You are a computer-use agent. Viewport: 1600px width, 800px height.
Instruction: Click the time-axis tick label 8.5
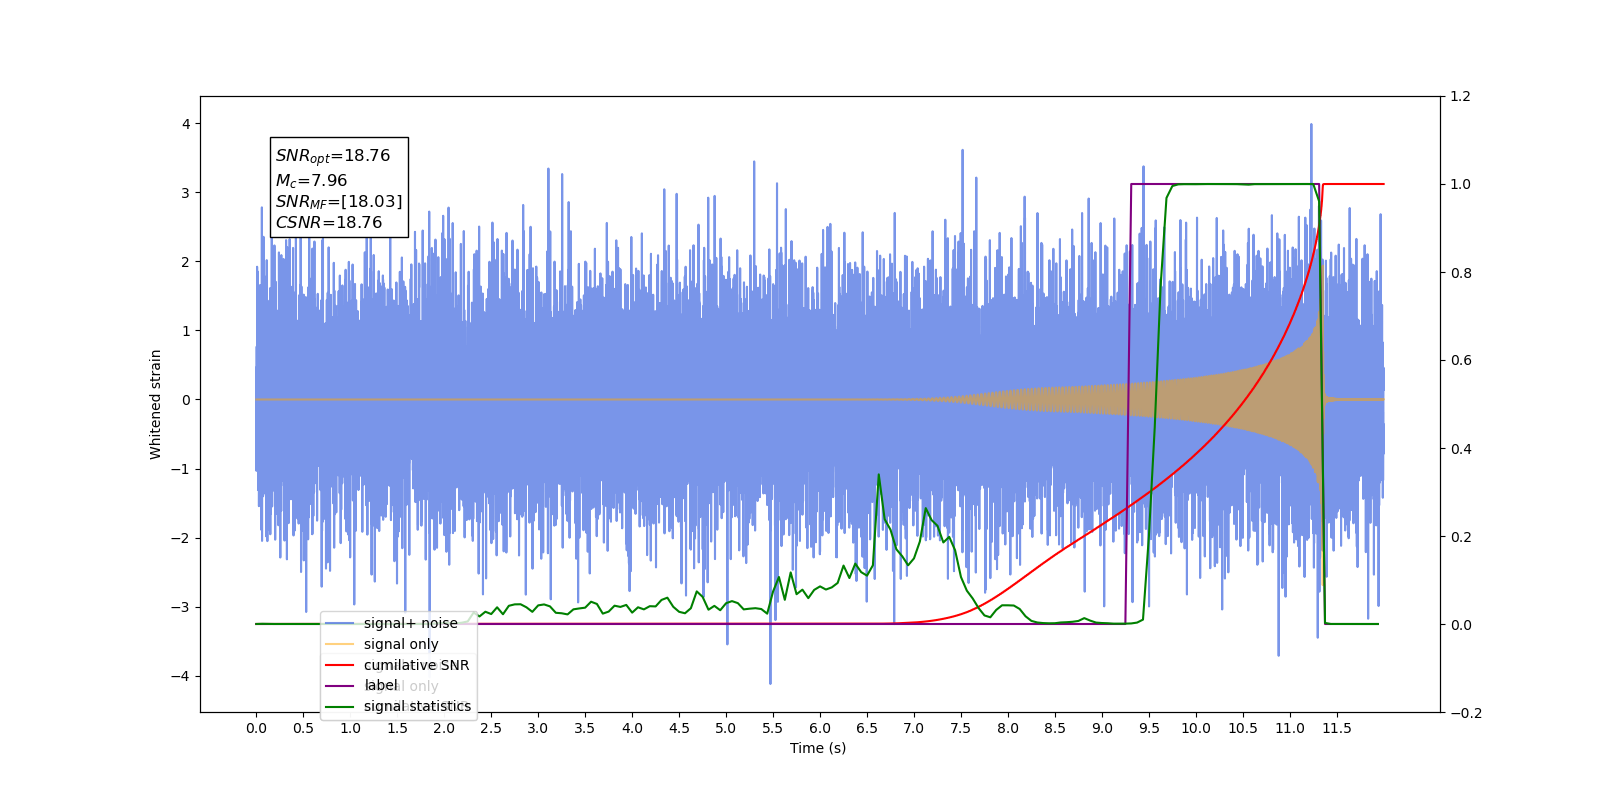1055,728
